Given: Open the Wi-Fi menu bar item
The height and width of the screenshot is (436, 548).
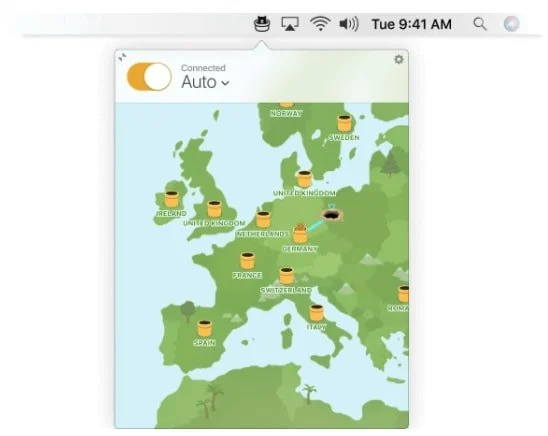Looking at the screenshot, I should click(x=320, y=24).
